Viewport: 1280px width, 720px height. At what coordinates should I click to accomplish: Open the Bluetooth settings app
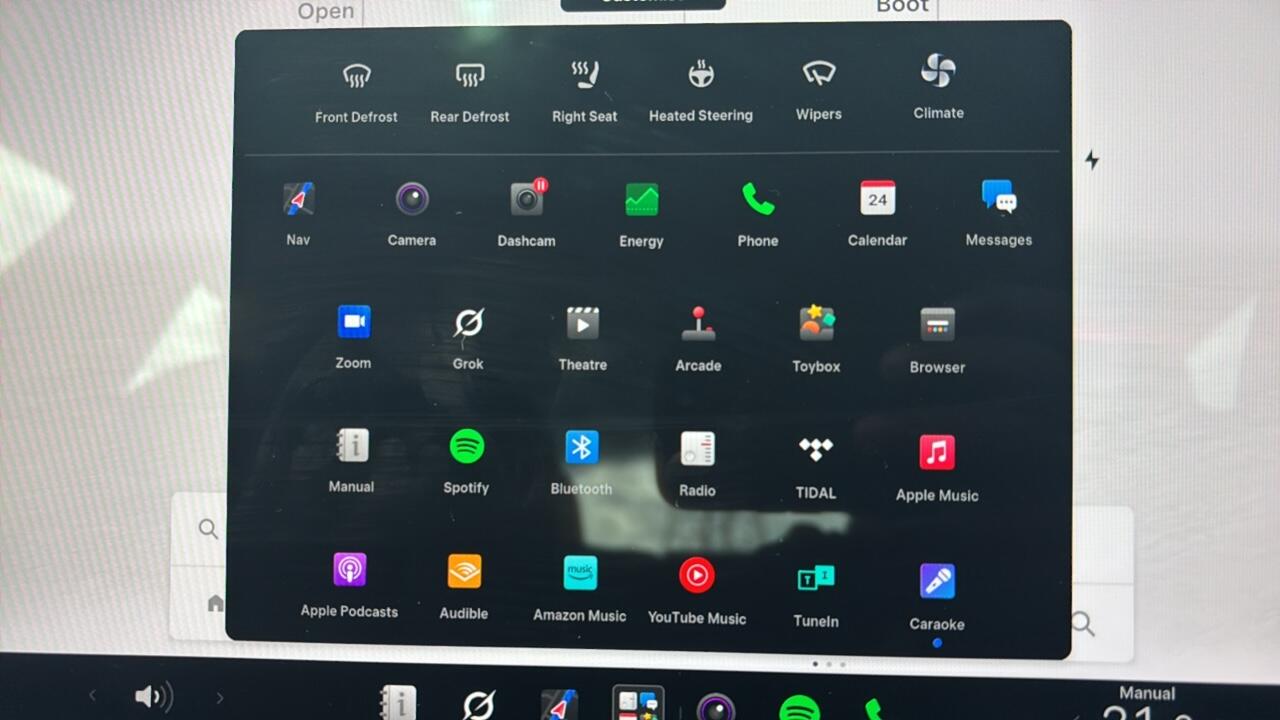coord(581,462)
